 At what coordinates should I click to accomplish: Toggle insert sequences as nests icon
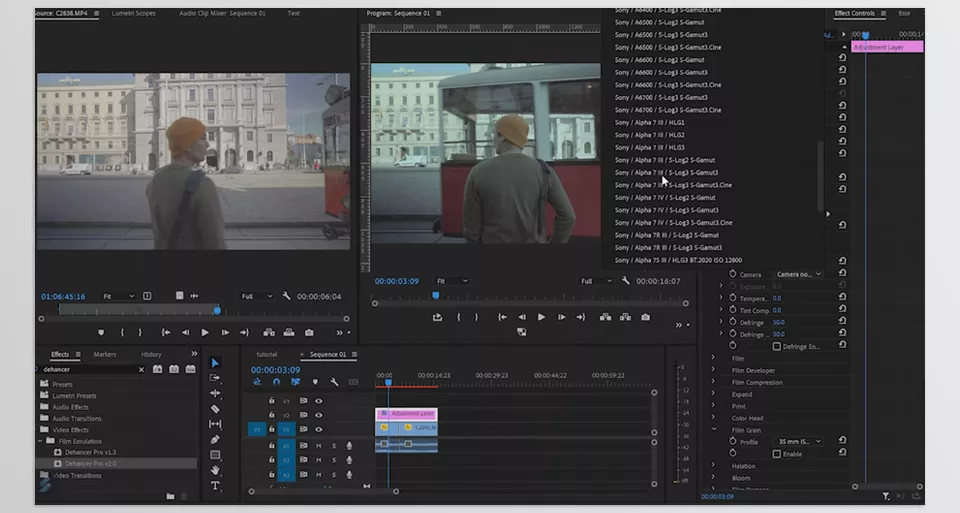coord(257,382)
